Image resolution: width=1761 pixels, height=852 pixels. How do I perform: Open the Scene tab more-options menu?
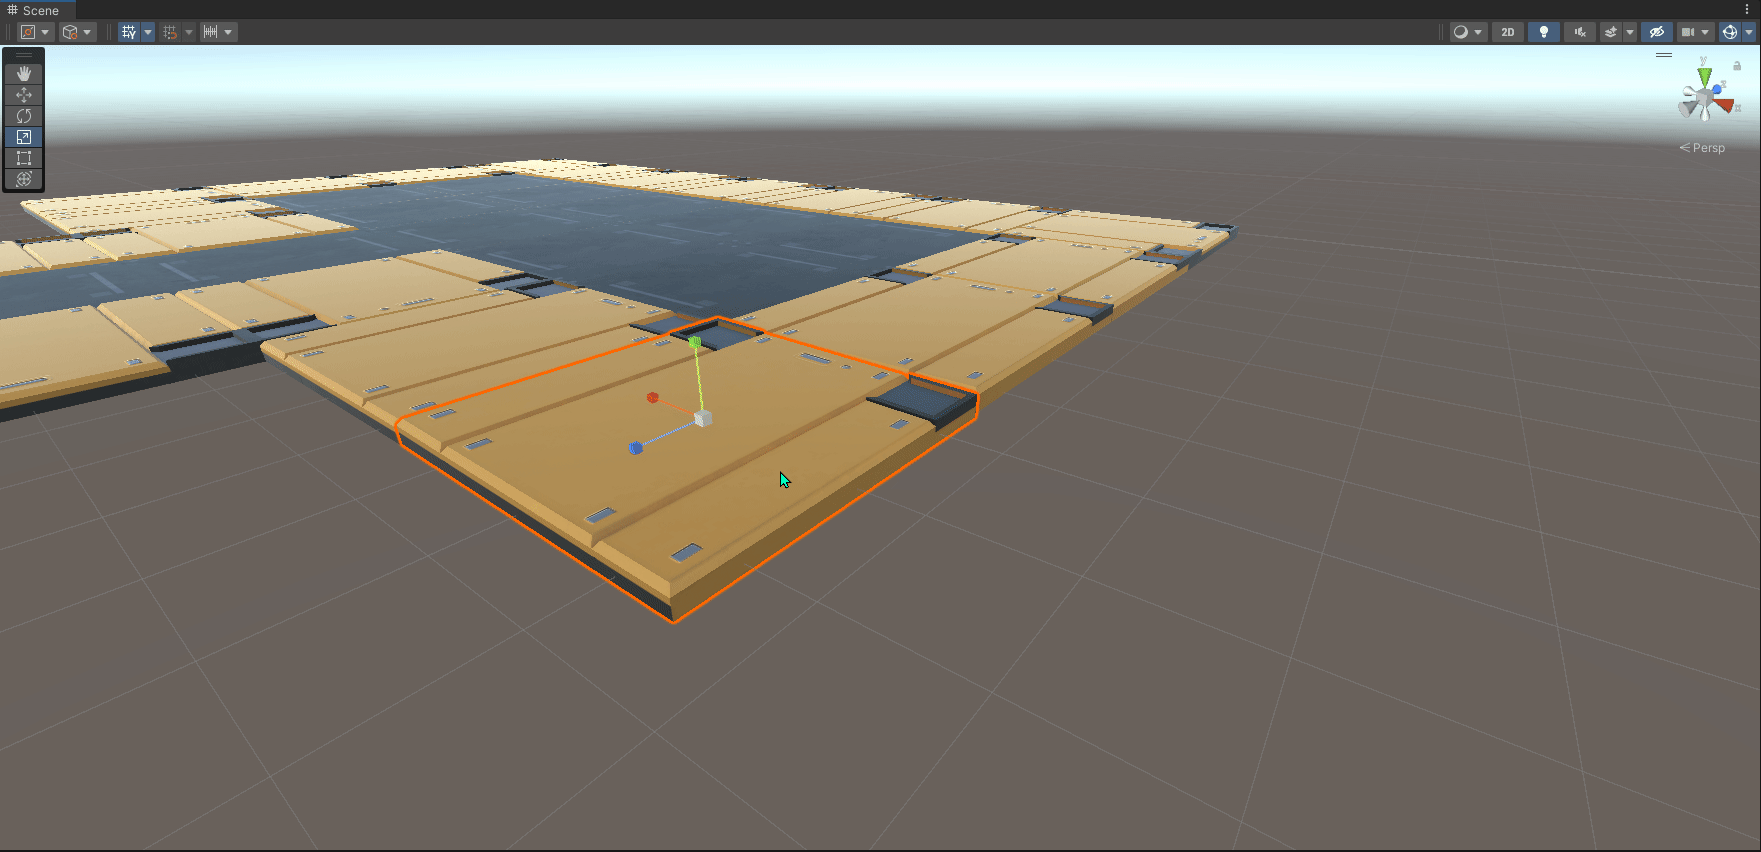point(1747,9)
